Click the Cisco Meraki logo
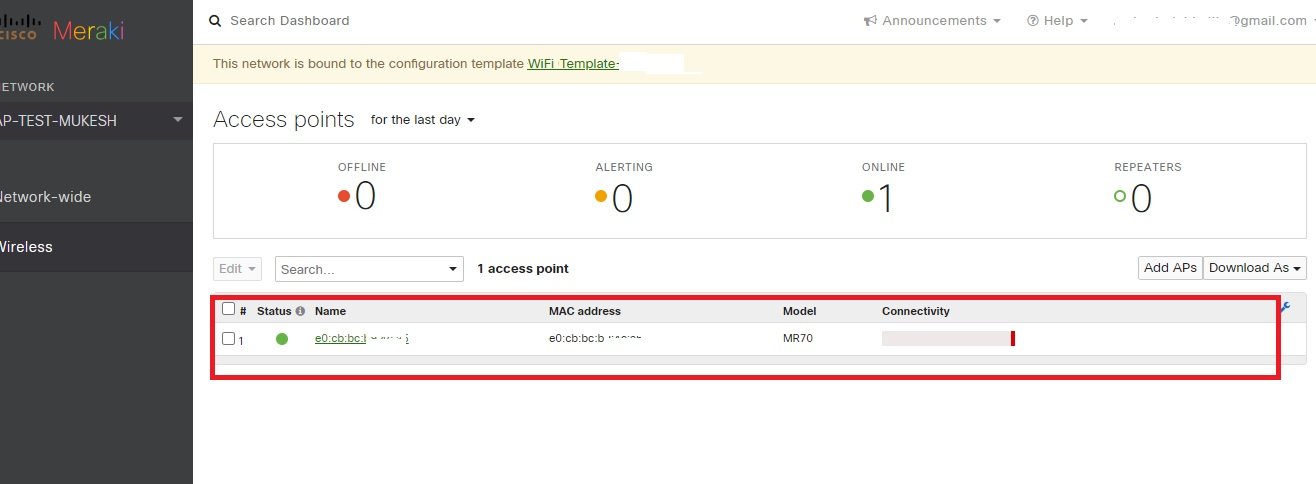This screenshot has width=1316, height=484. point(62,30)
